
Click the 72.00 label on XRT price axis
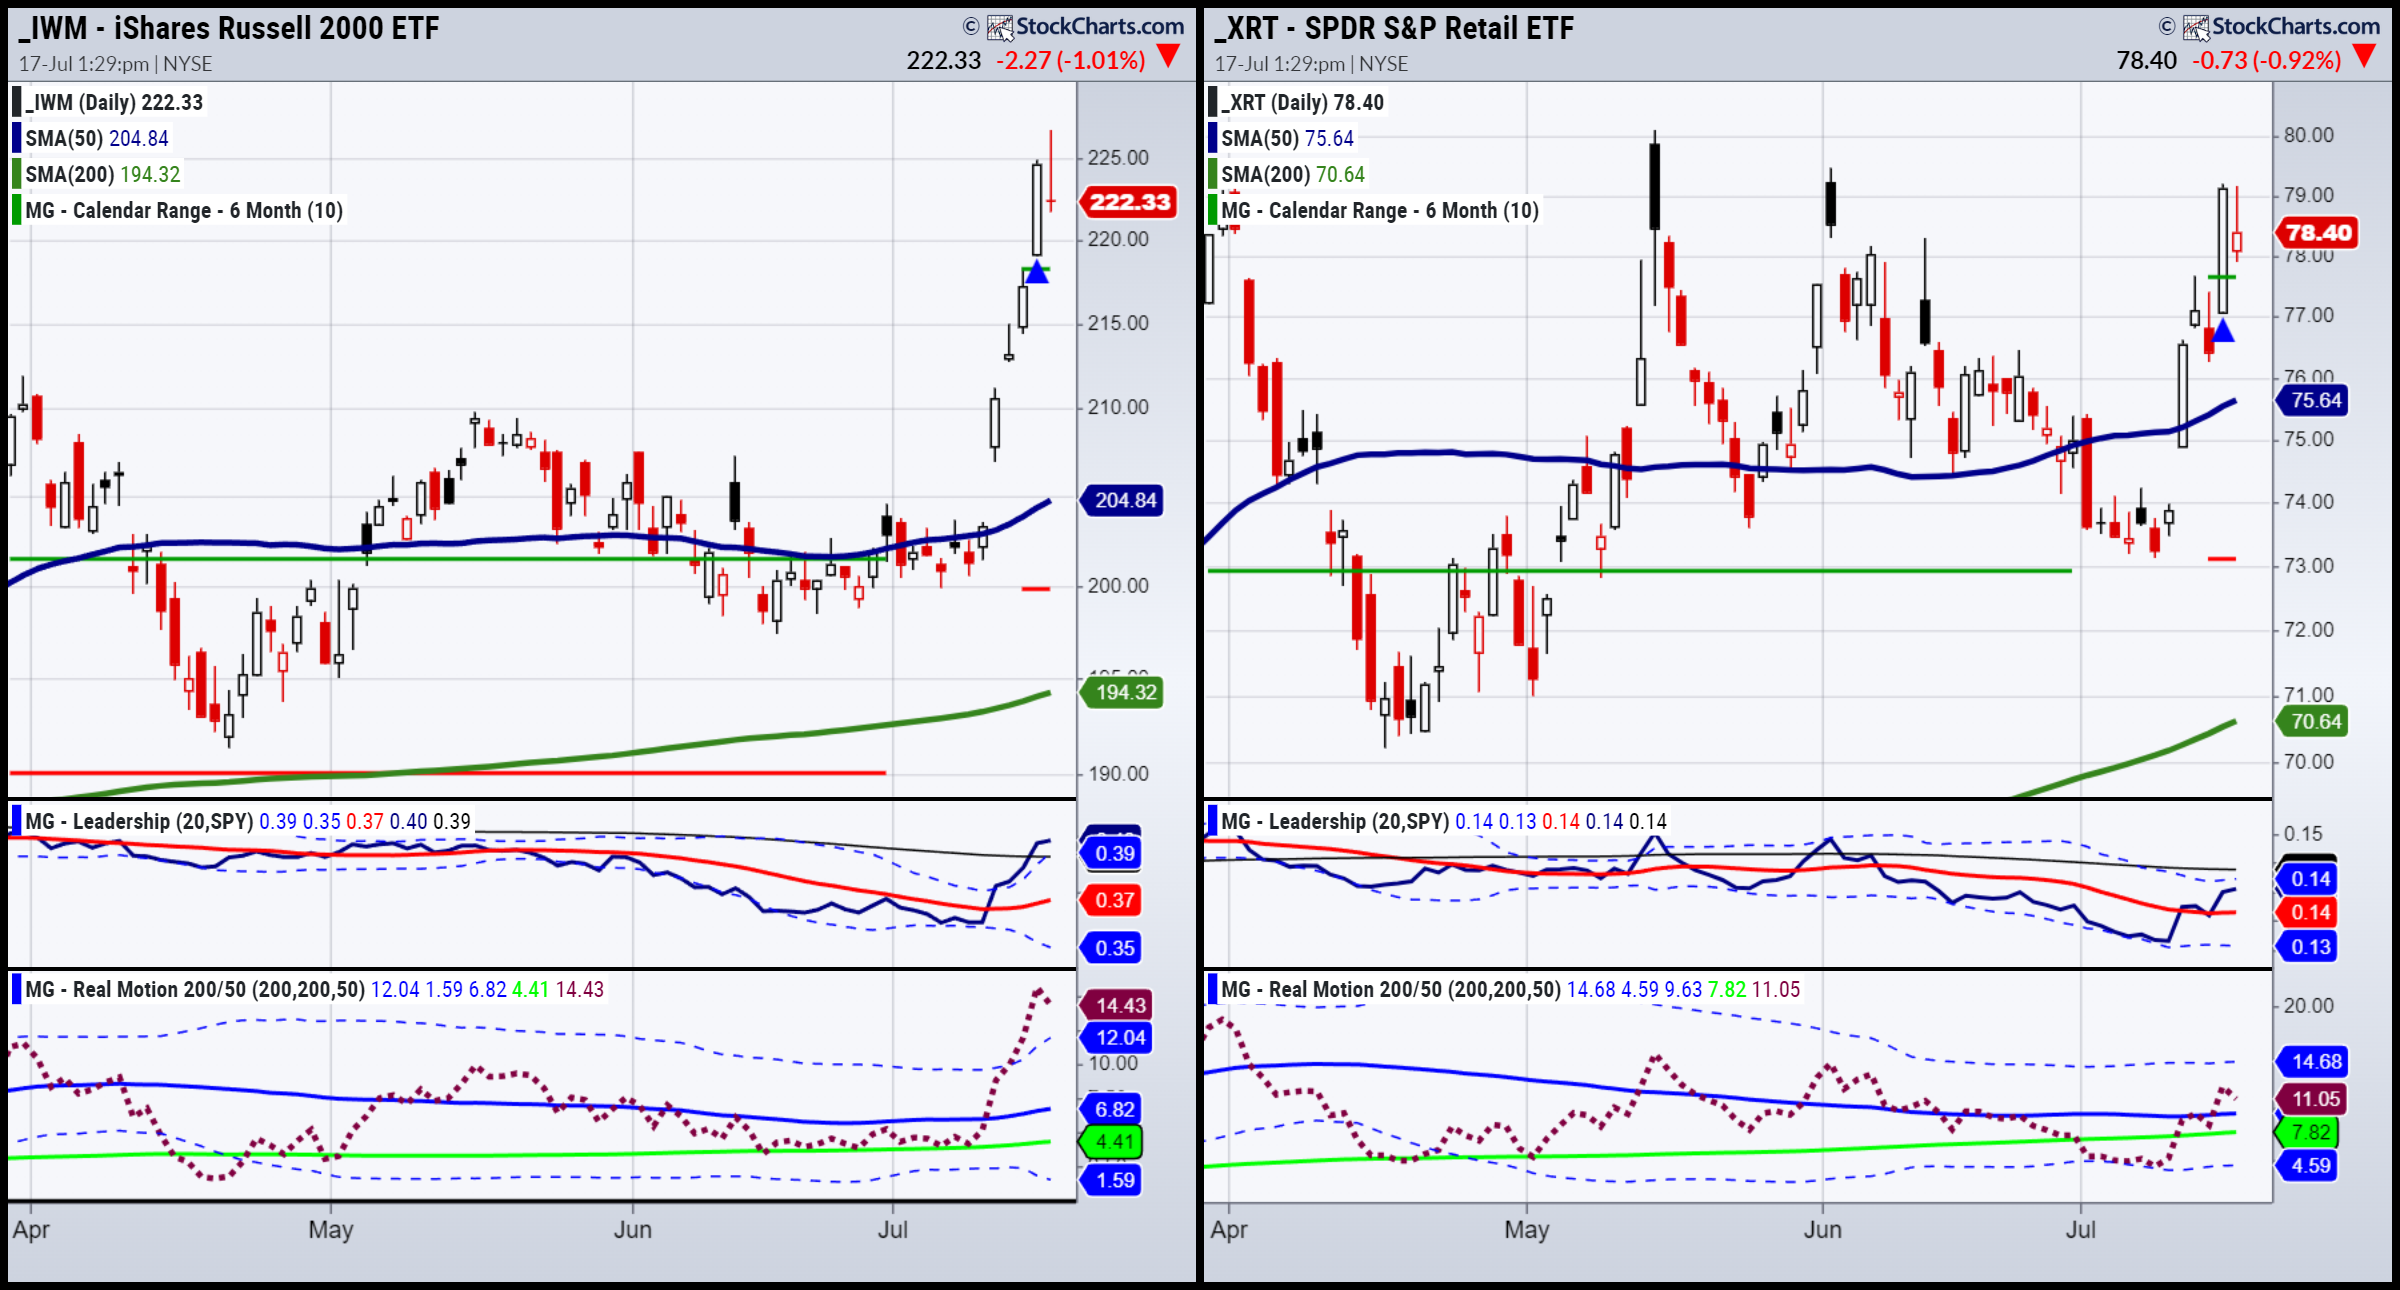pos(2308,630)
